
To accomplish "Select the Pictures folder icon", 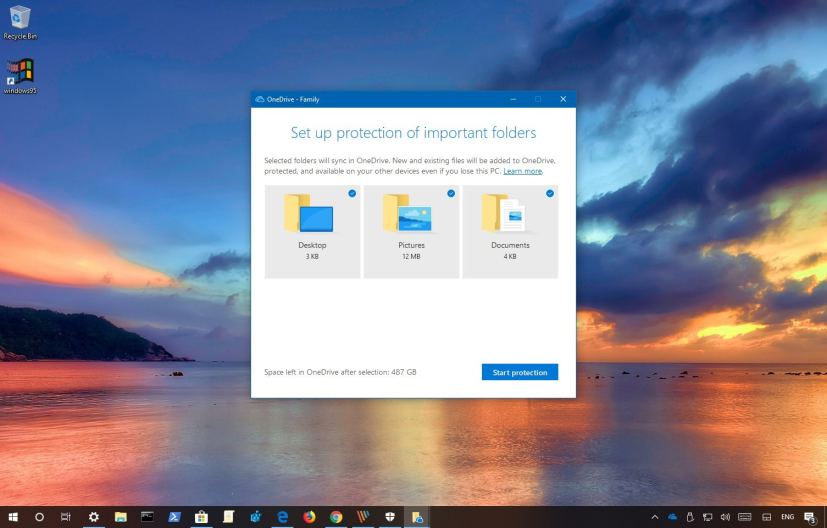I will click(408, 213).
